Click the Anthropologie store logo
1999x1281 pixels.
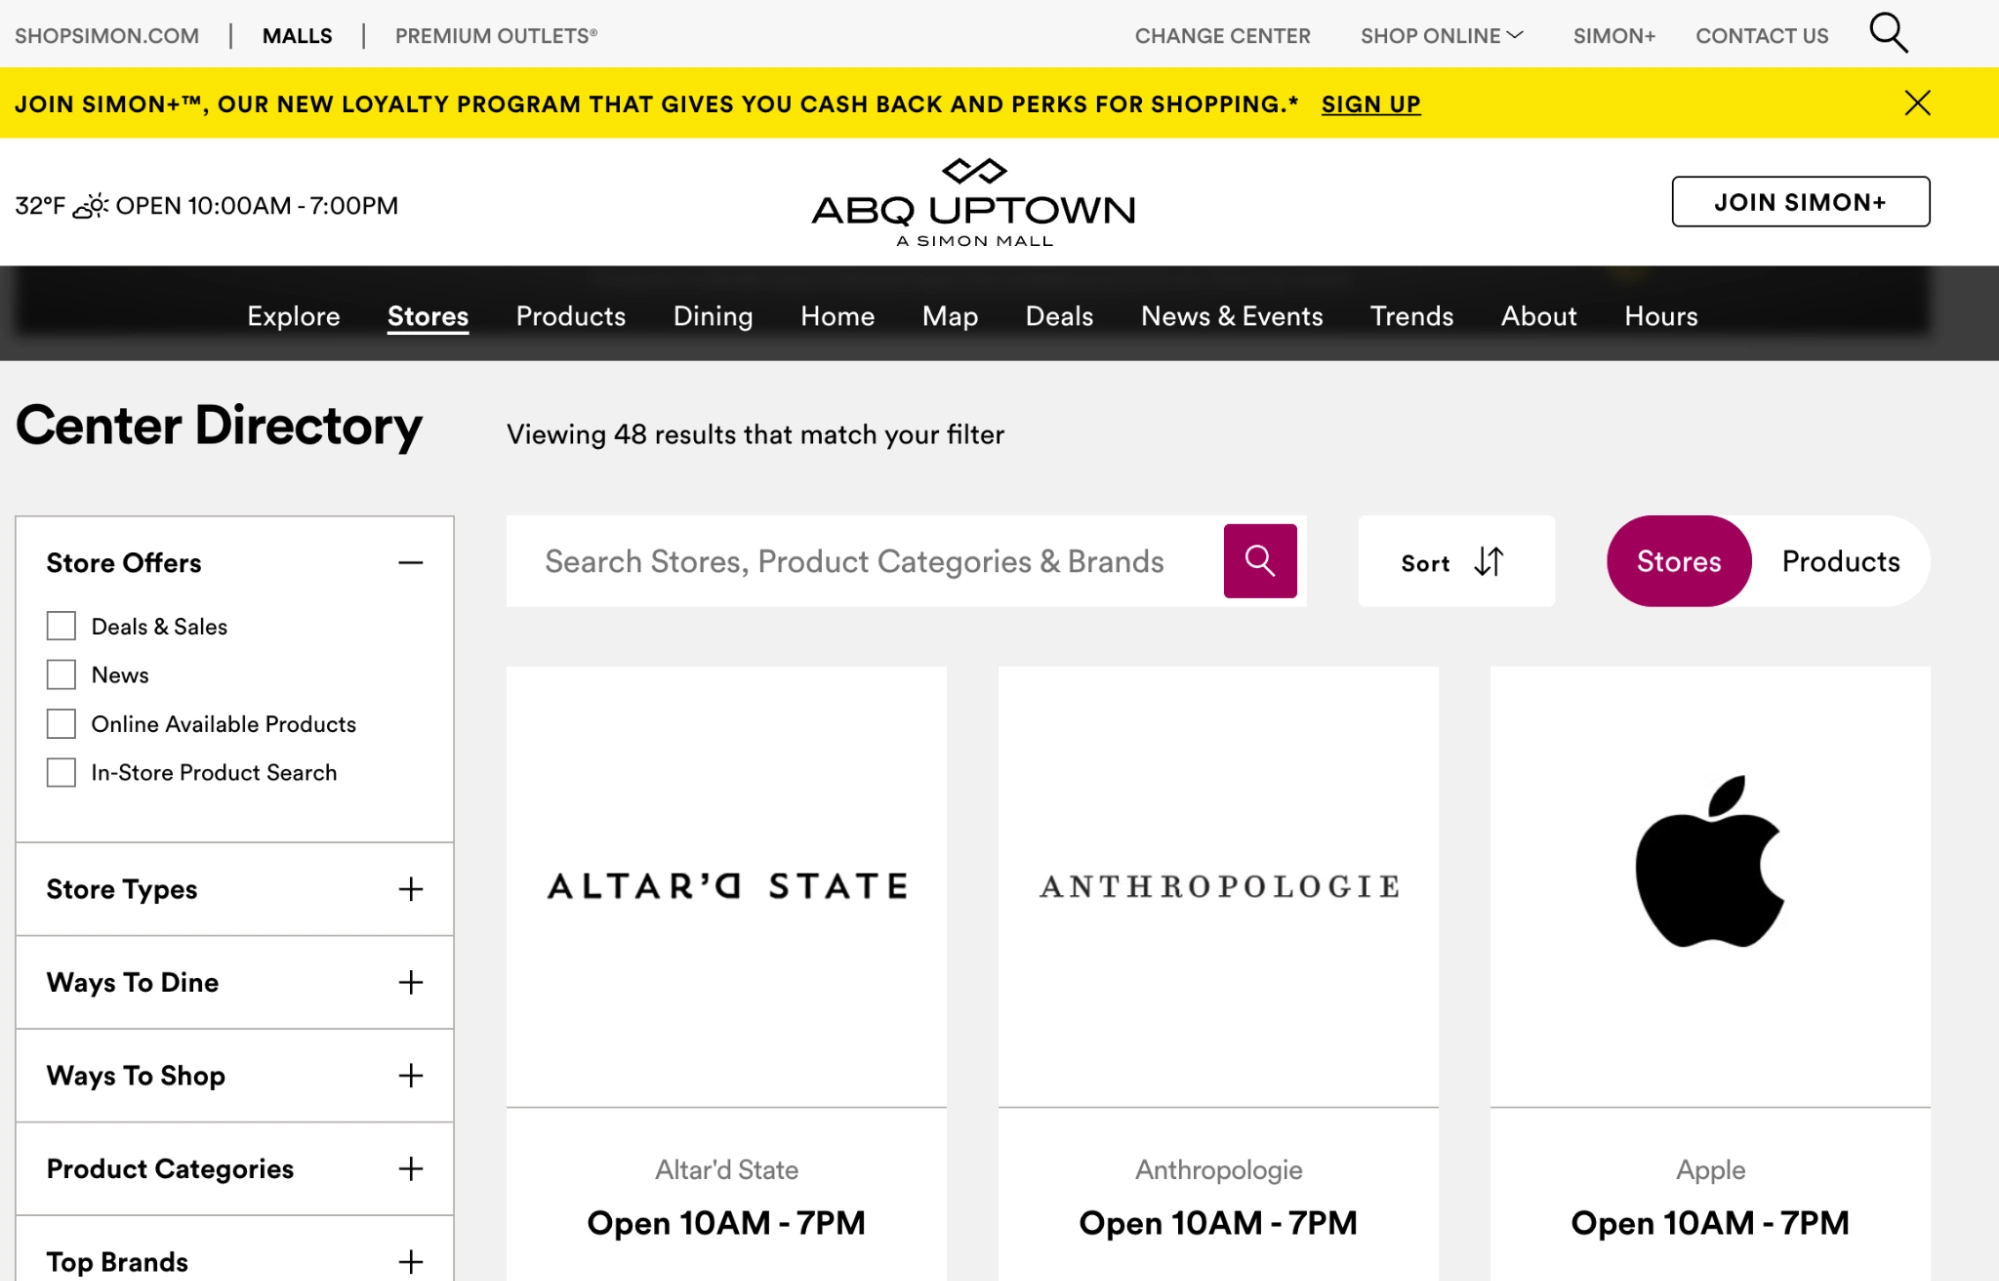1217,884
